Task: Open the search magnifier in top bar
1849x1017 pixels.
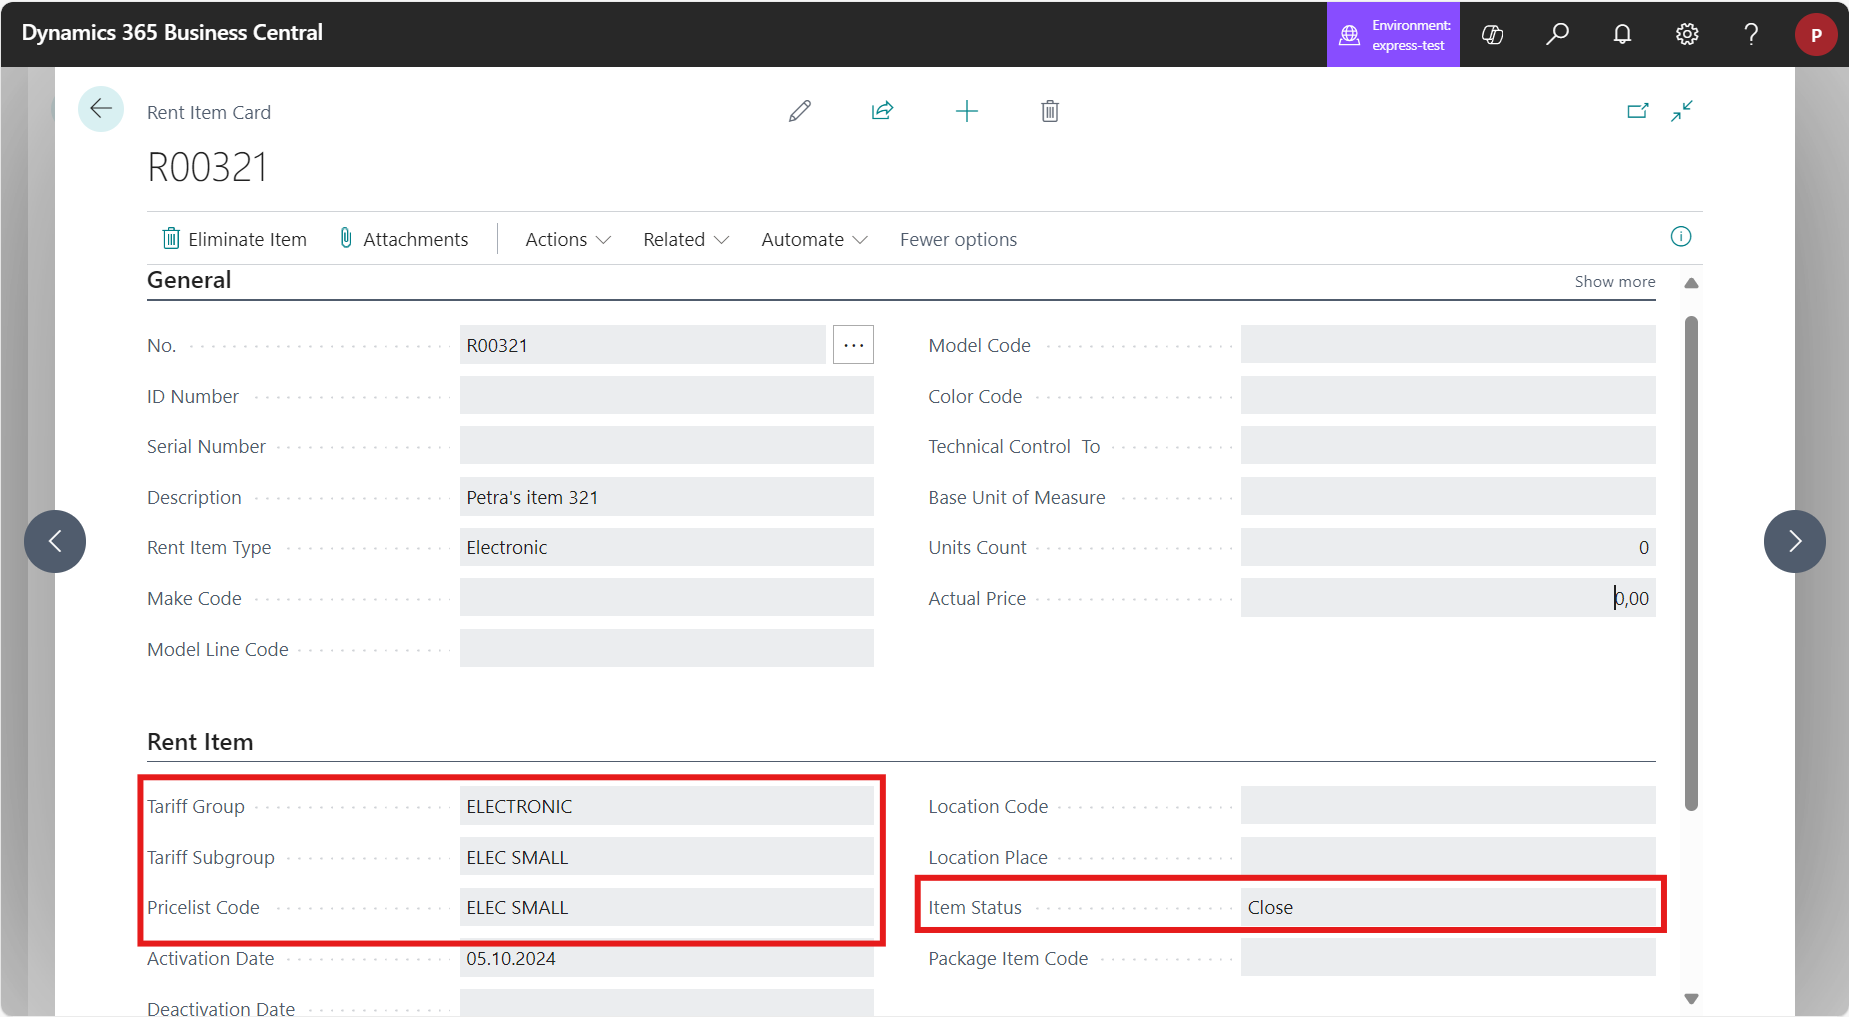Action: [x=1557, y=34]
